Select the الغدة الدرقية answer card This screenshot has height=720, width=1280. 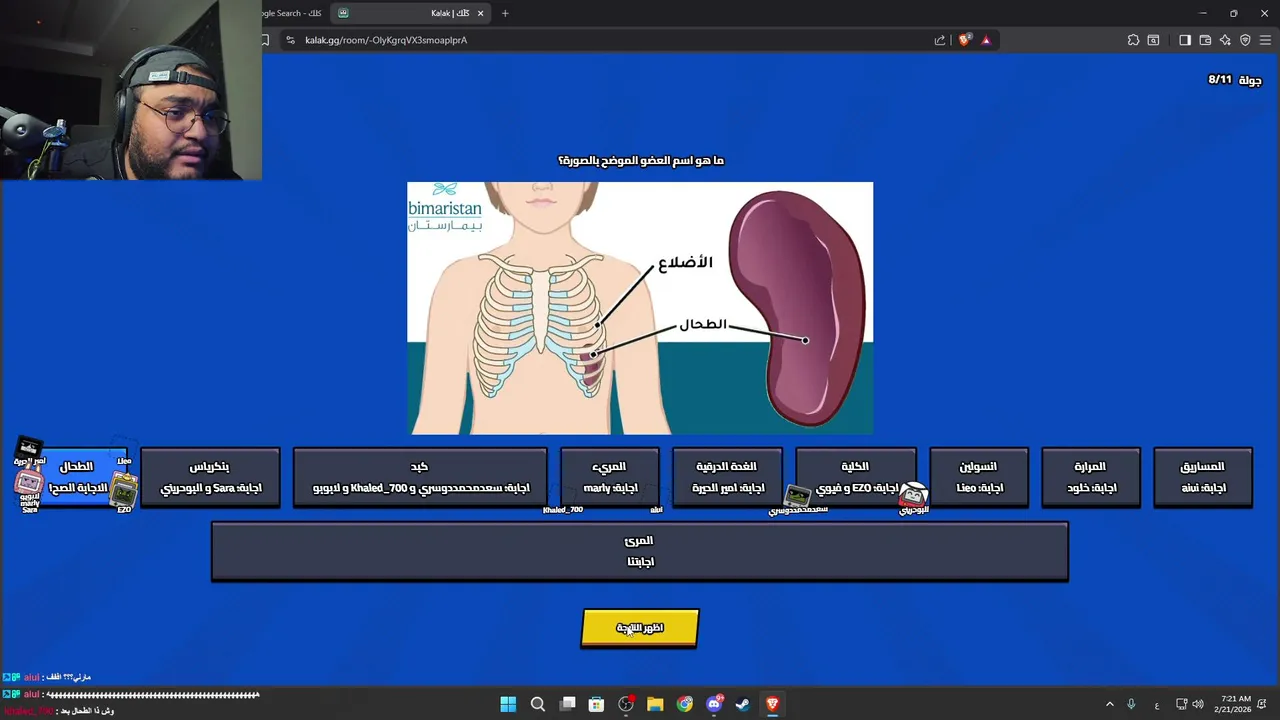click(x=727, y=477)
